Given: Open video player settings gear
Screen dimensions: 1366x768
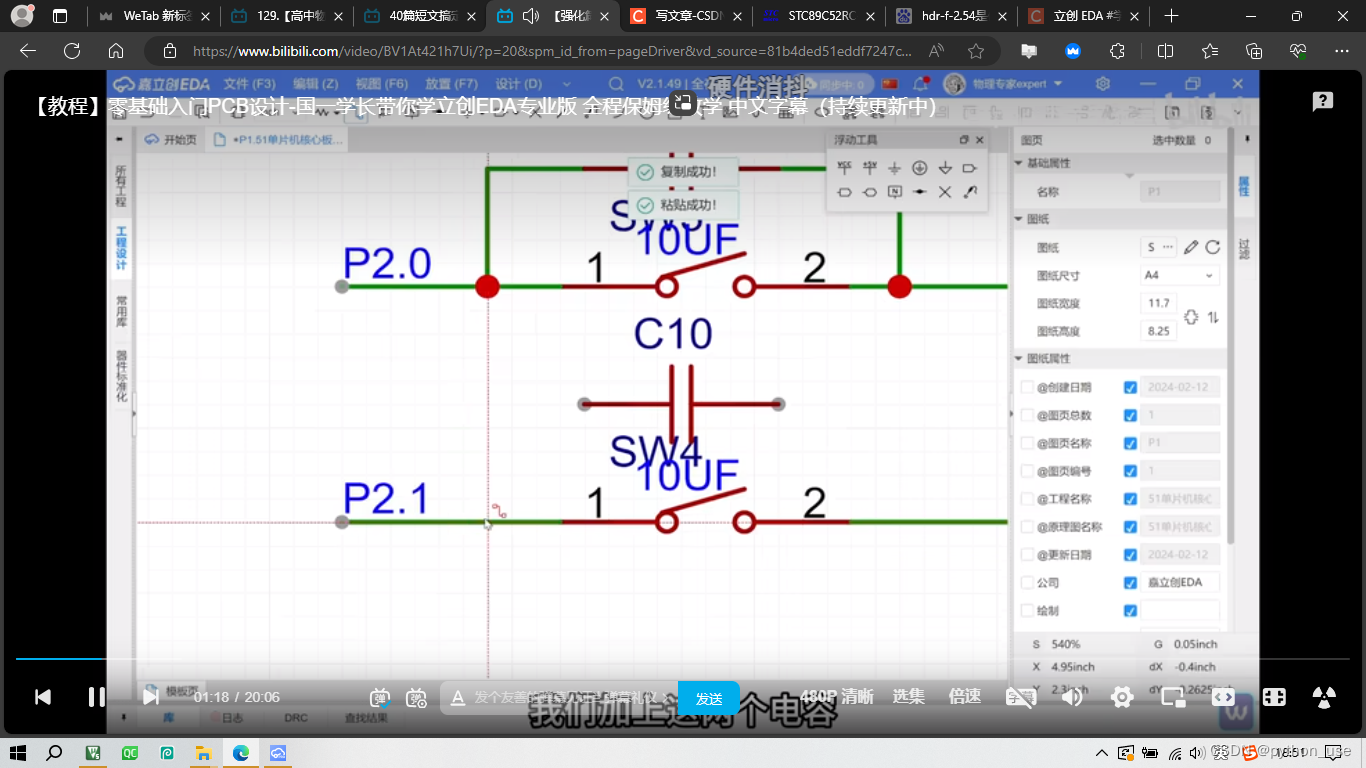Looking at the screenshot, I should (1122, 697).
